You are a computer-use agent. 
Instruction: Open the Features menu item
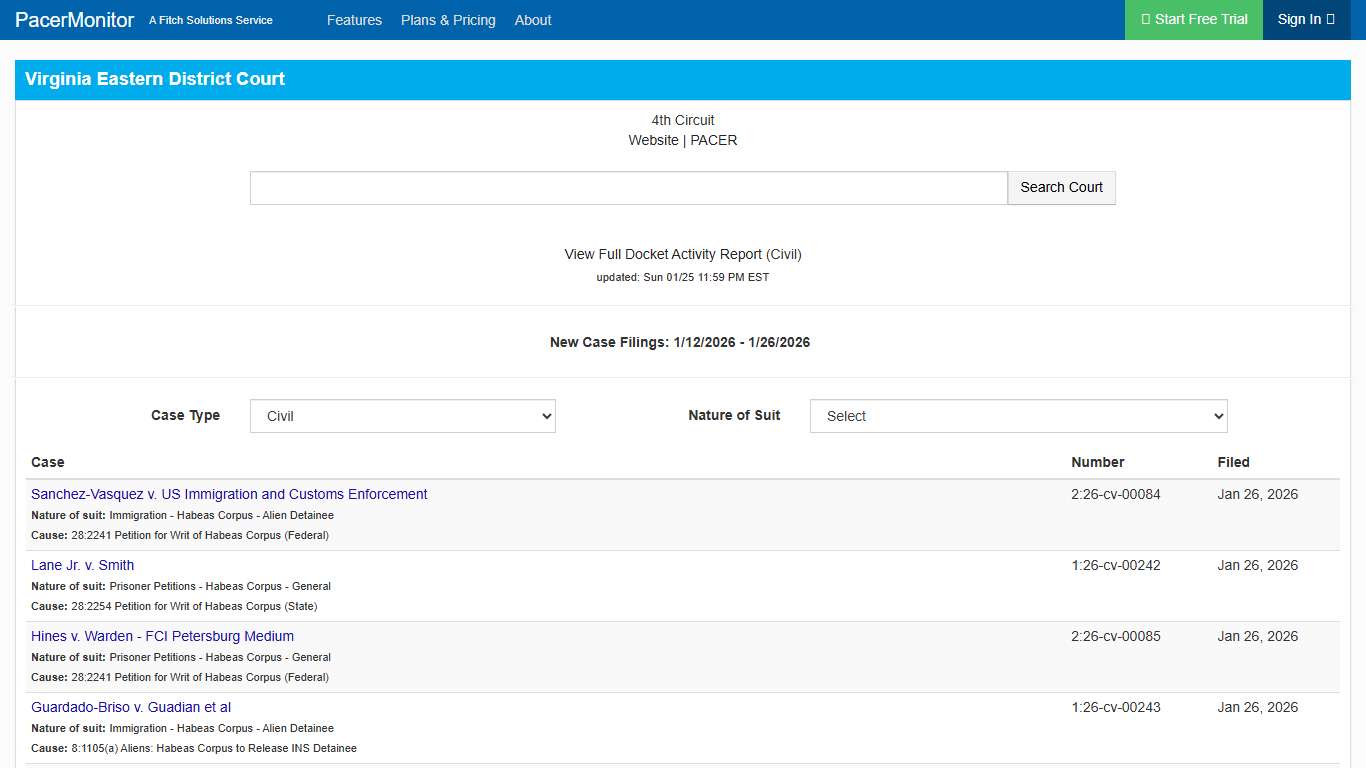point(355,20)
